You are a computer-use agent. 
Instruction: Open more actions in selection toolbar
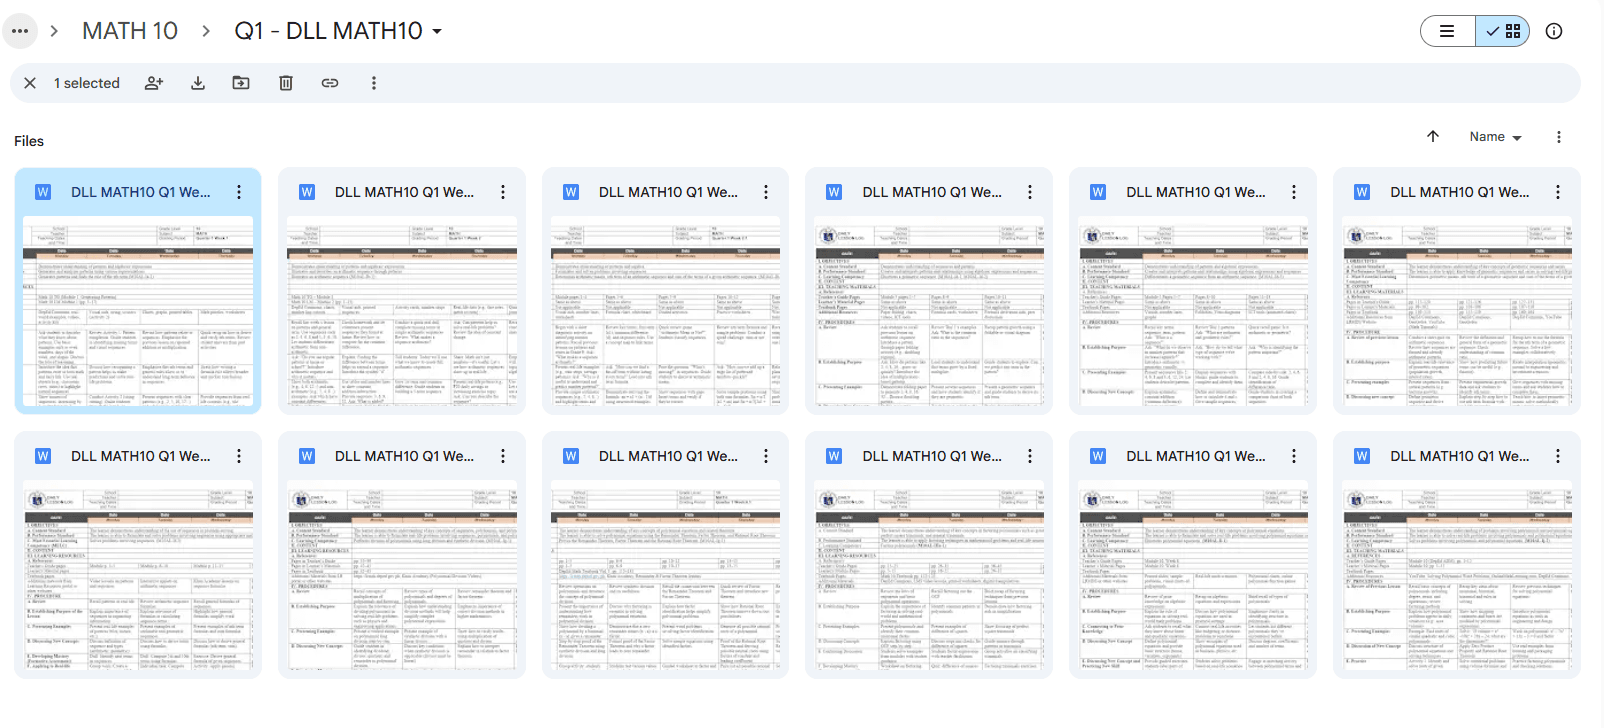pos(374,83)
